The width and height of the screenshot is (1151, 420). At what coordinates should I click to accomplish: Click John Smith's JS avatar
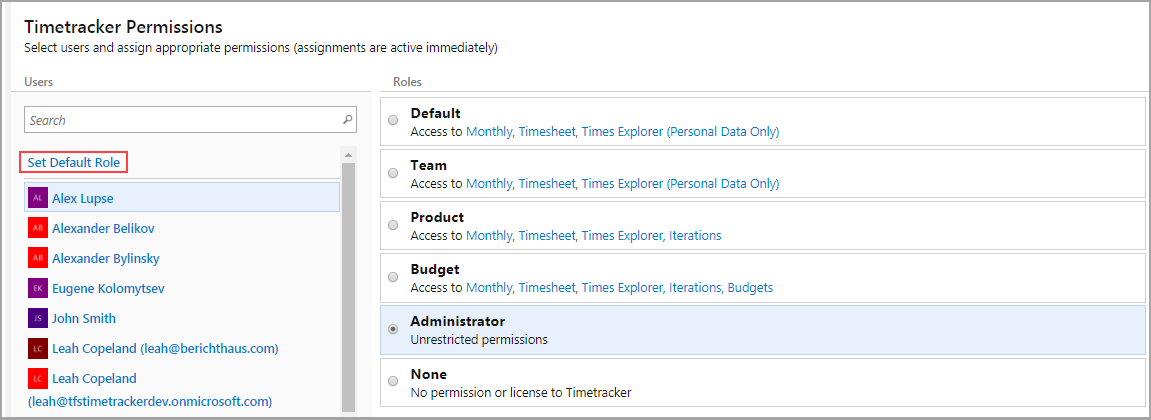coord(38,319)
